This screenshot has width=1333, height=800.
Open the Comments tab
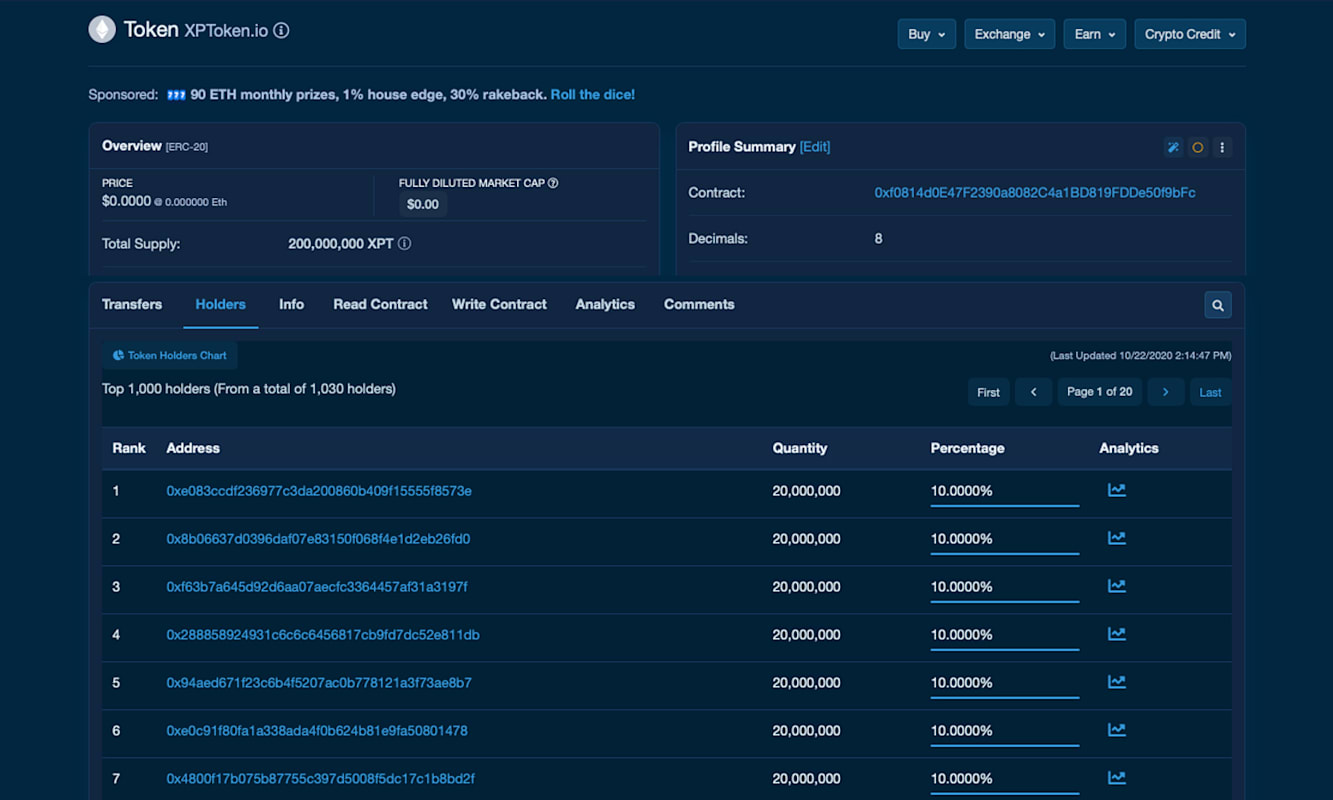[x=699, y=304]
